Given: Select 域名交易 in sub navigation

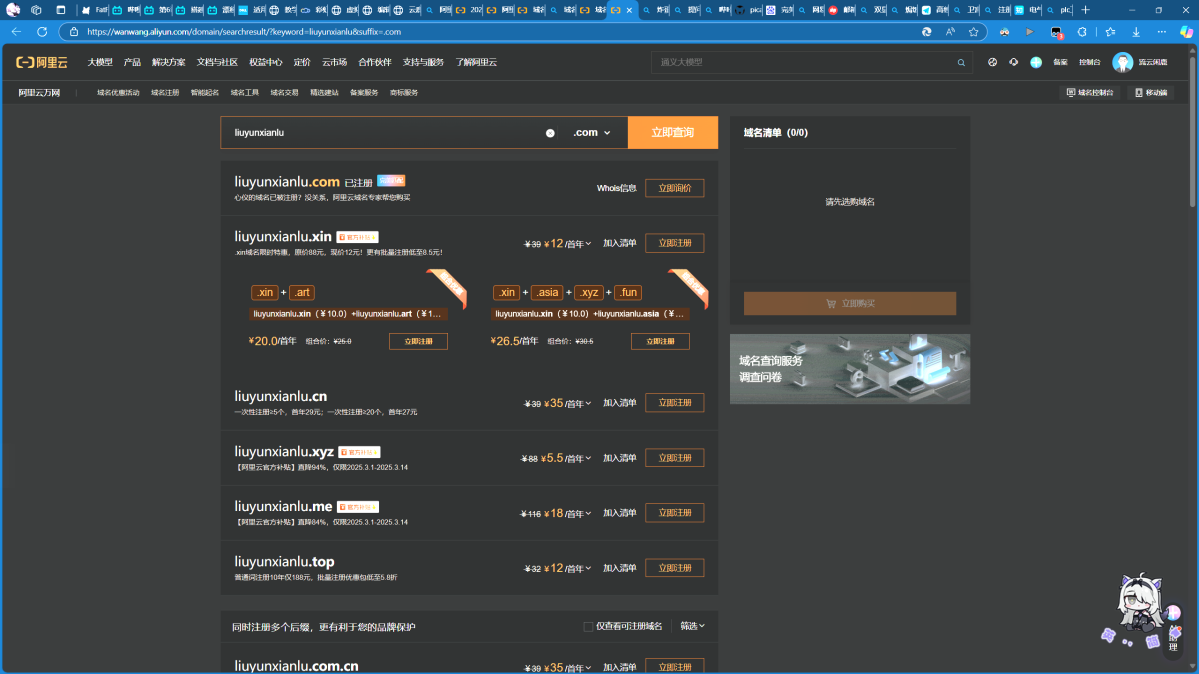Looking at the screenshot, I should coord(284,93).
